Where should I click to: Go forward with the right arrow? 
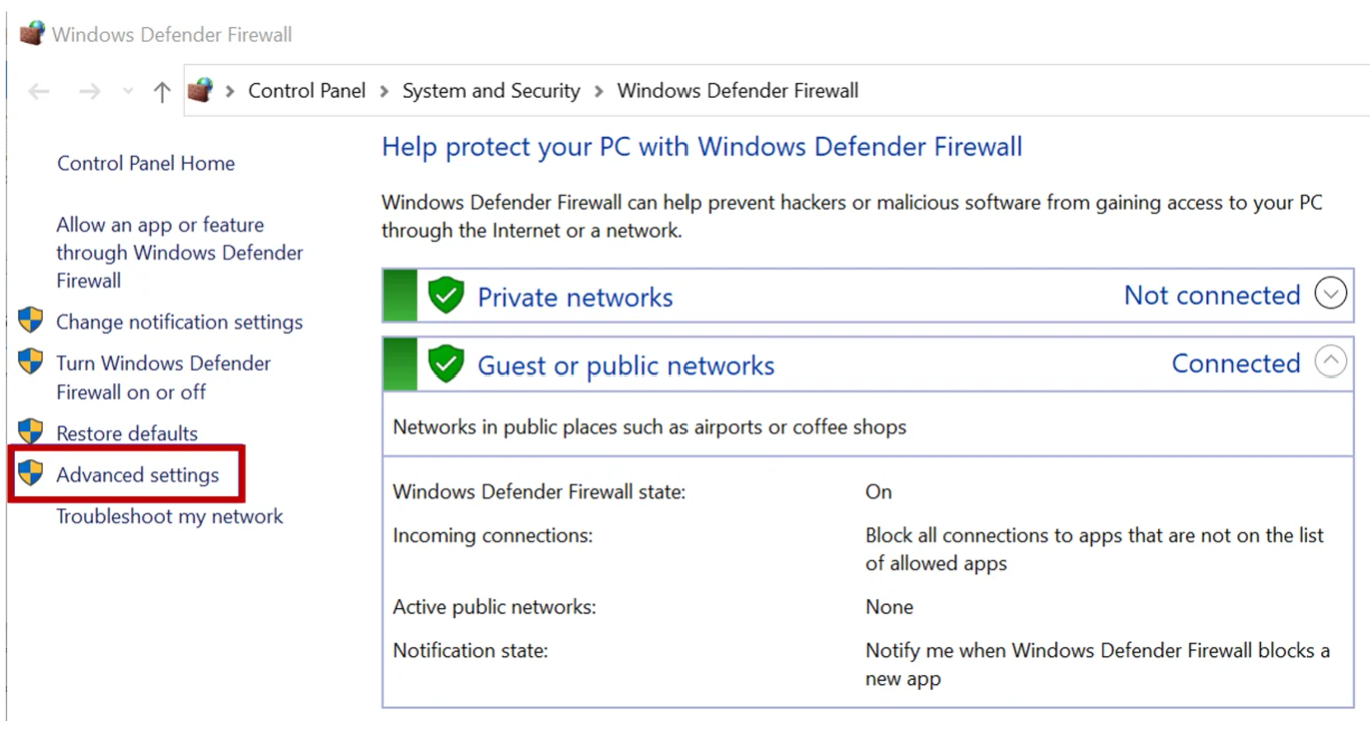pyautogui.click(x=90, y=92)
